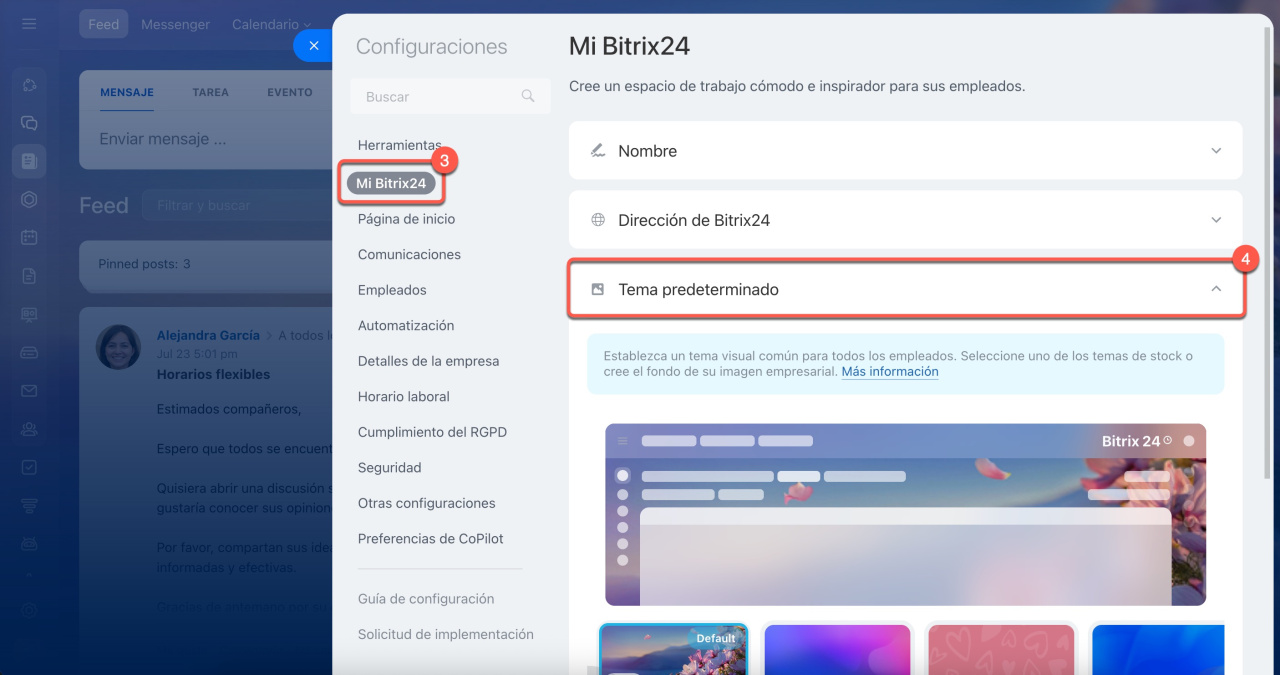Open the tasks checkmark icon in sidebar
The height and width of the screenshot is (675, 1280).
pos(29,466)
